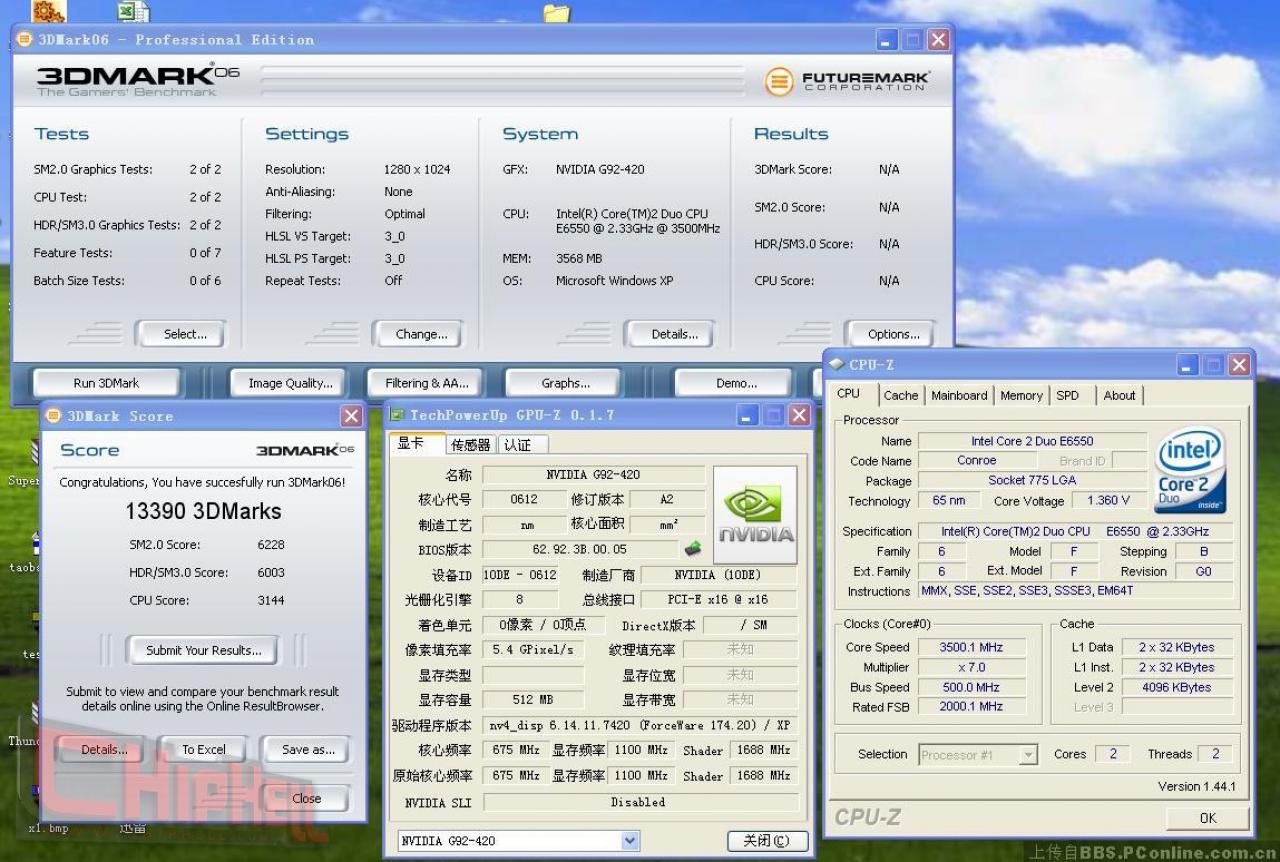Minimize the GPU-Z window
Image resolution: width=1280 pixels, height=862 pixels.
pyautogui.click(x=748, y=414)
